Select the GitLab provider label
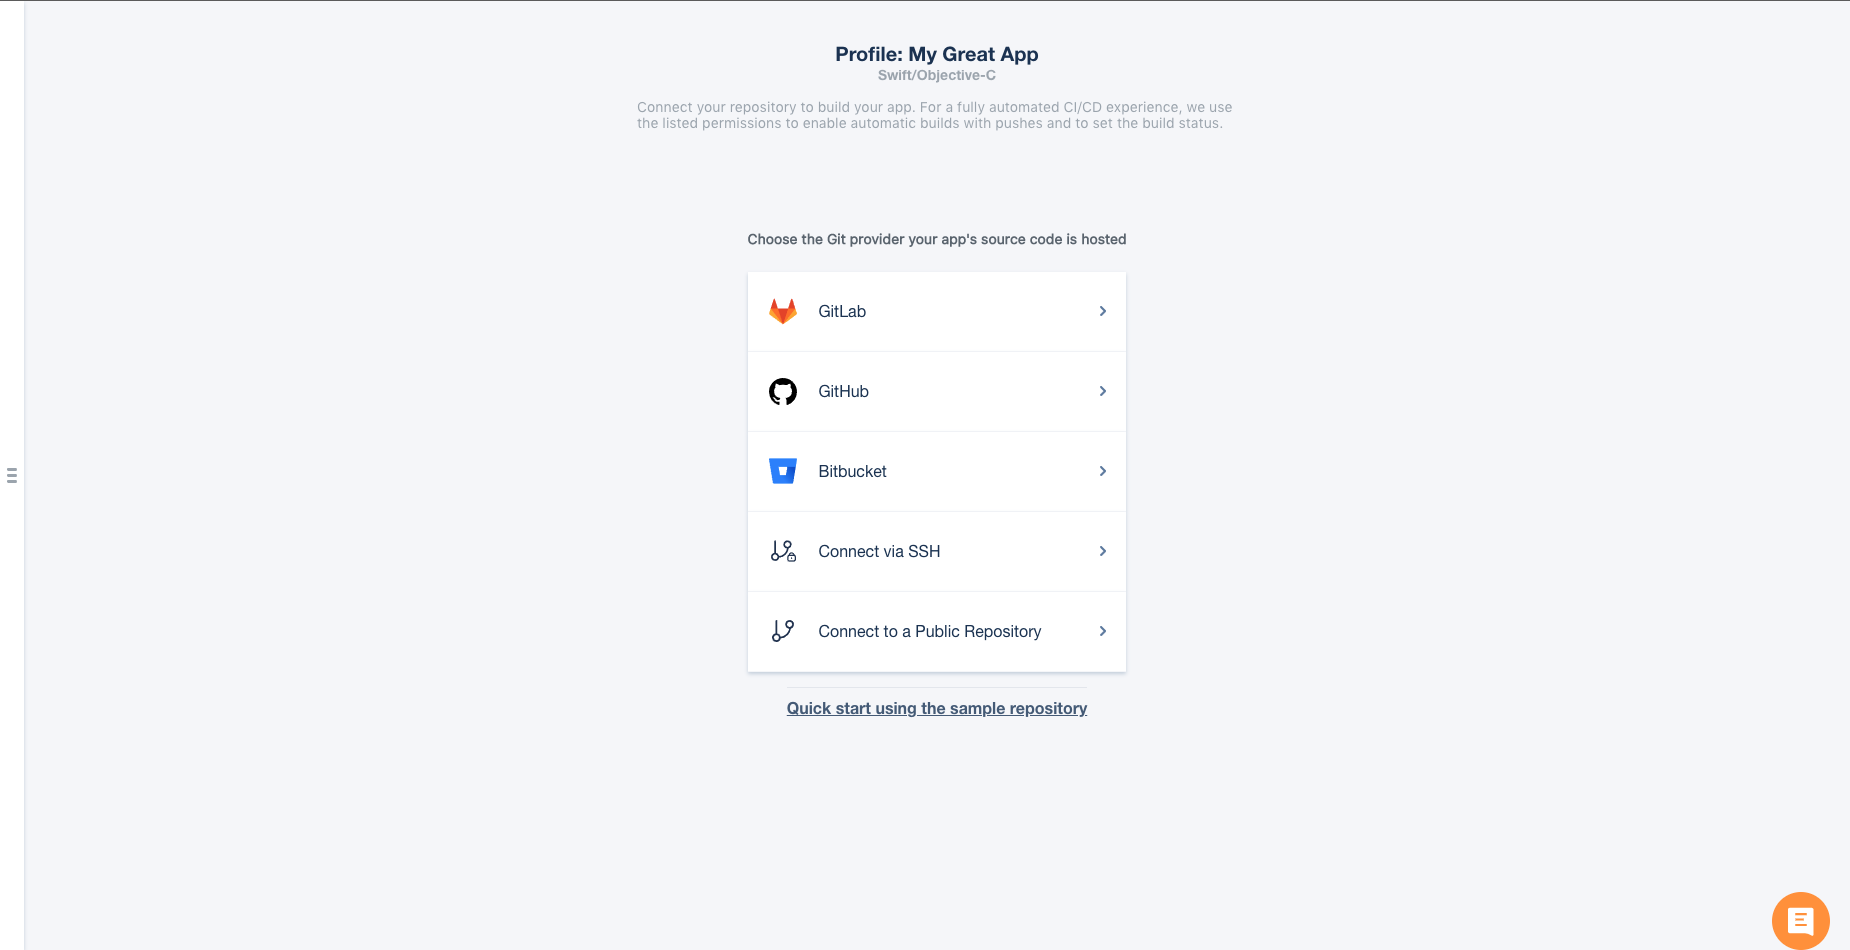 point(842,311)
